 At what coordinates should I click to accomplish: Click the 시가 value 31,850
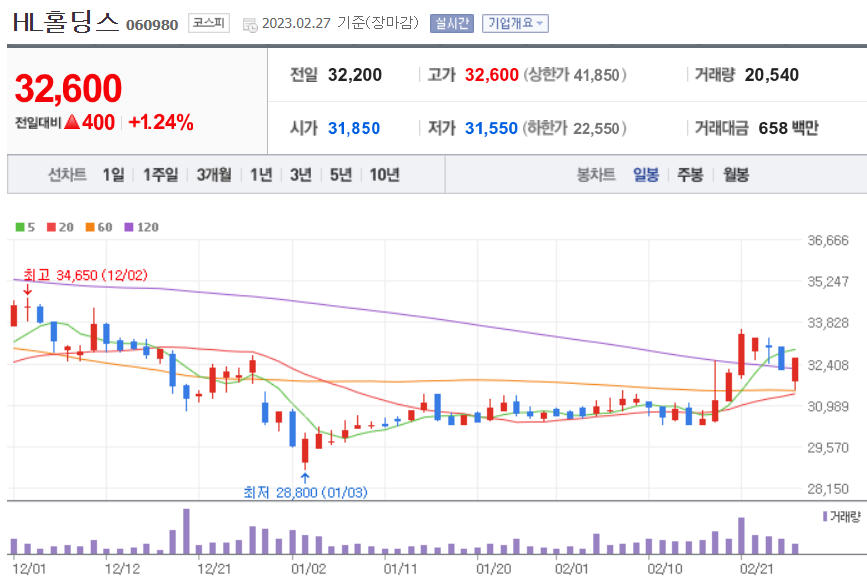[354, 128]
